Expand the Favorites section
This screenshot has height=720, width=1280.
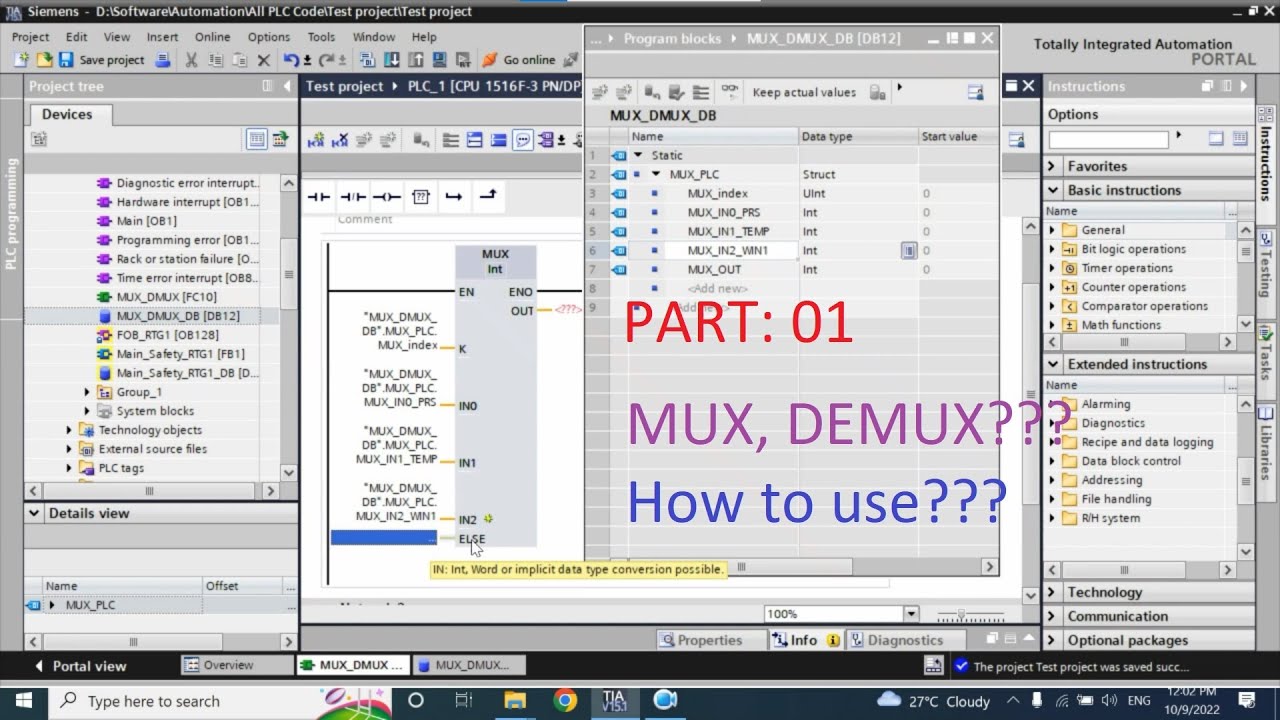click(x=1052, y=166)
